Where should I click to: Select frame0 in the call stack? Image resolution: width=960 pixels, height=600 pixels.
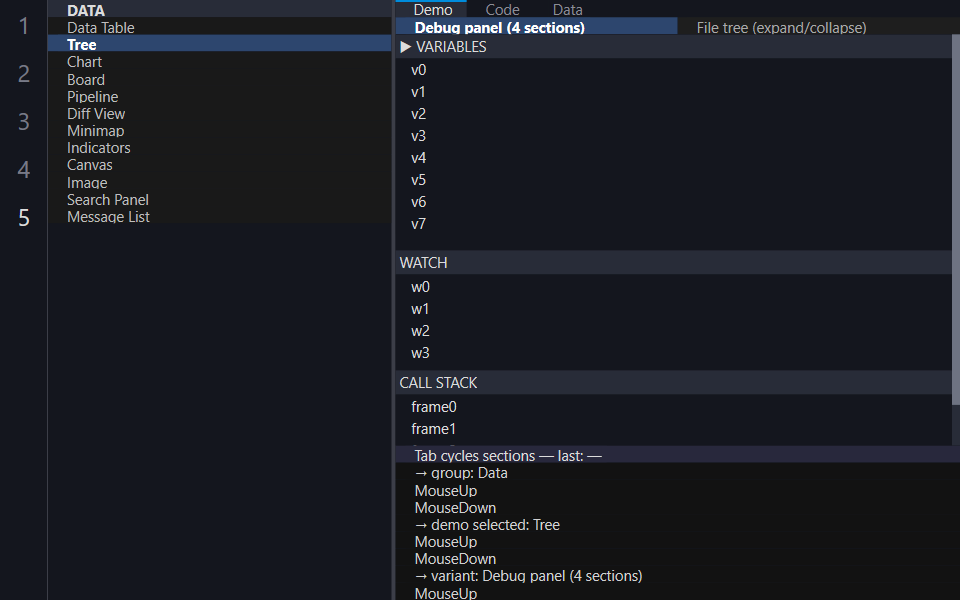tap(673, 407)
